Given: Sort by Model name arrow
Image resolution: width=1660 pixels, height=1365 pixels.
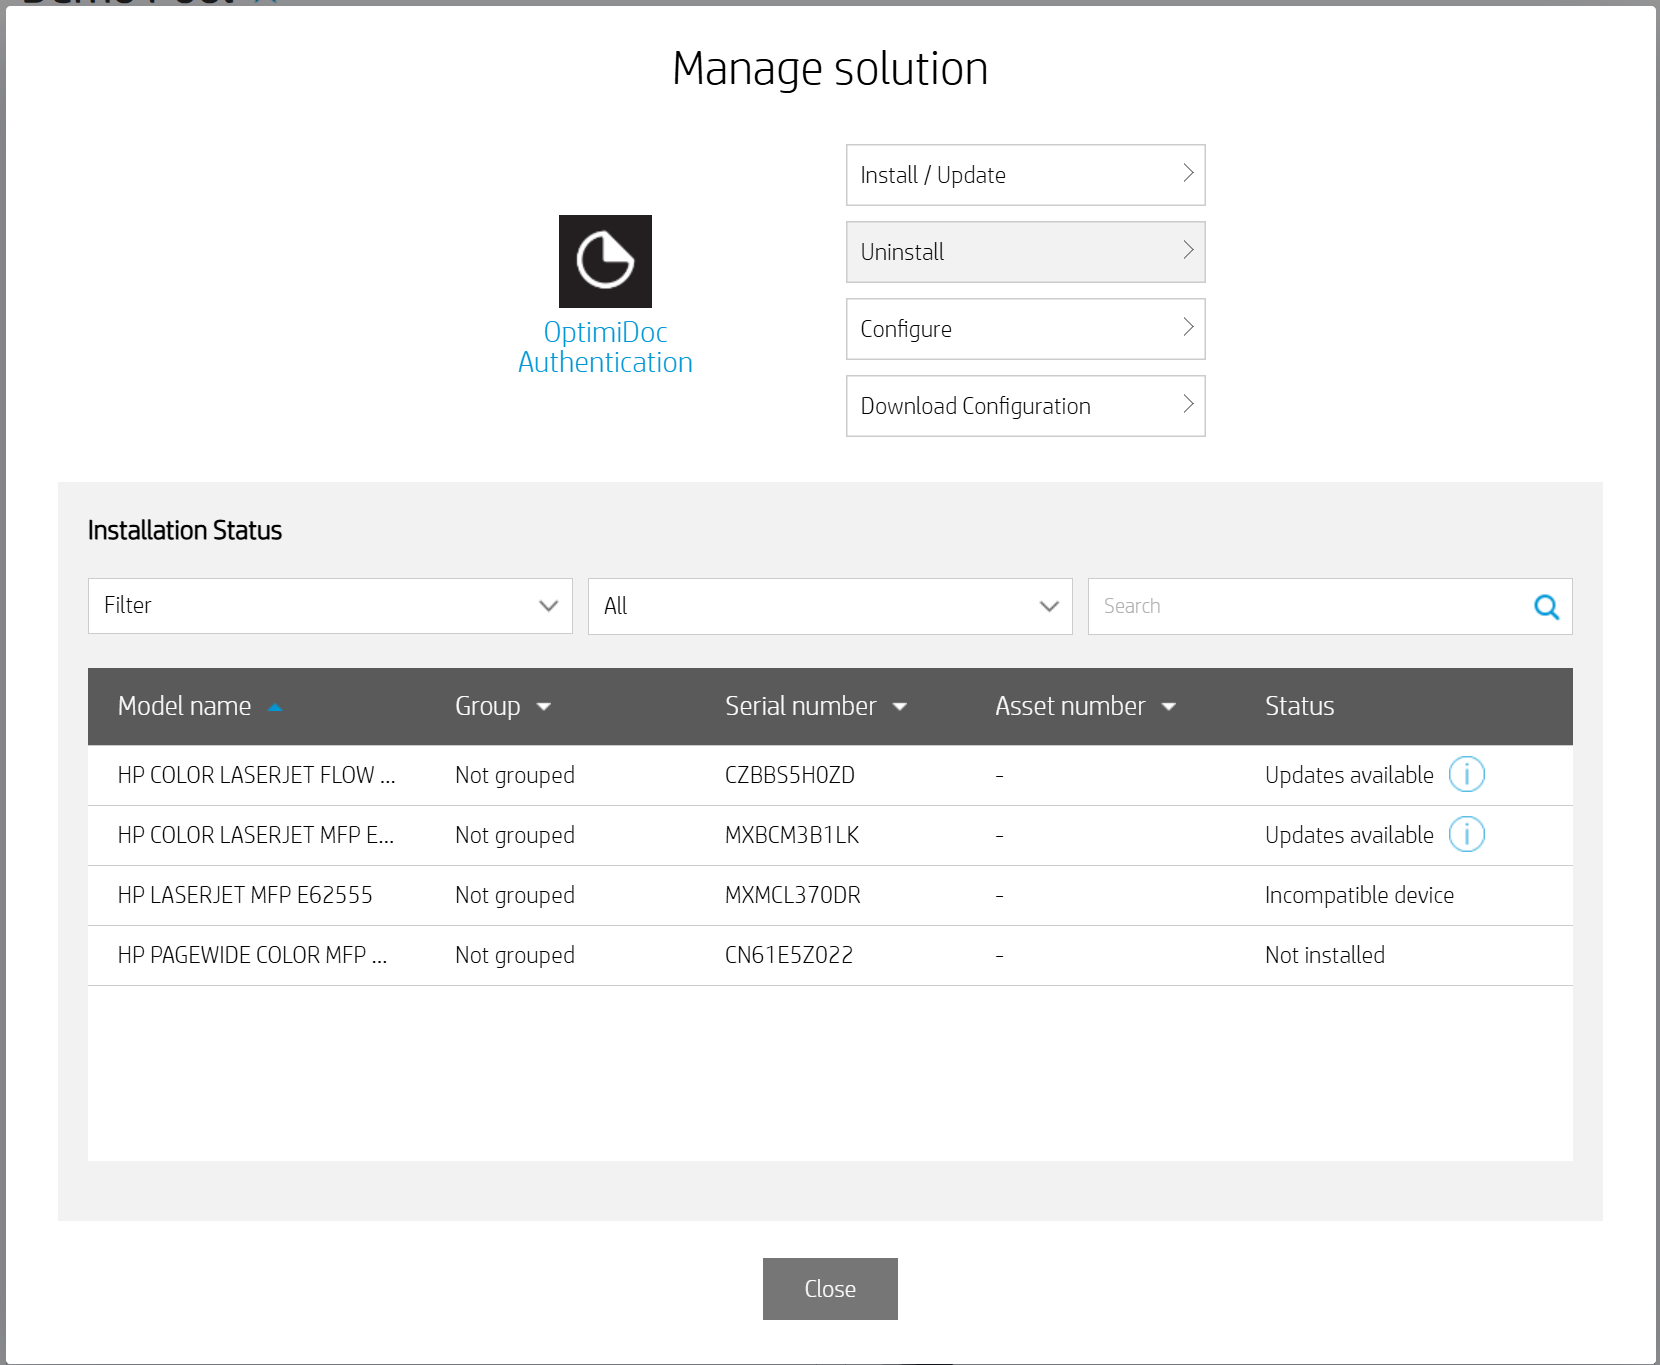Looking at the screenshot, I should 275,707.
